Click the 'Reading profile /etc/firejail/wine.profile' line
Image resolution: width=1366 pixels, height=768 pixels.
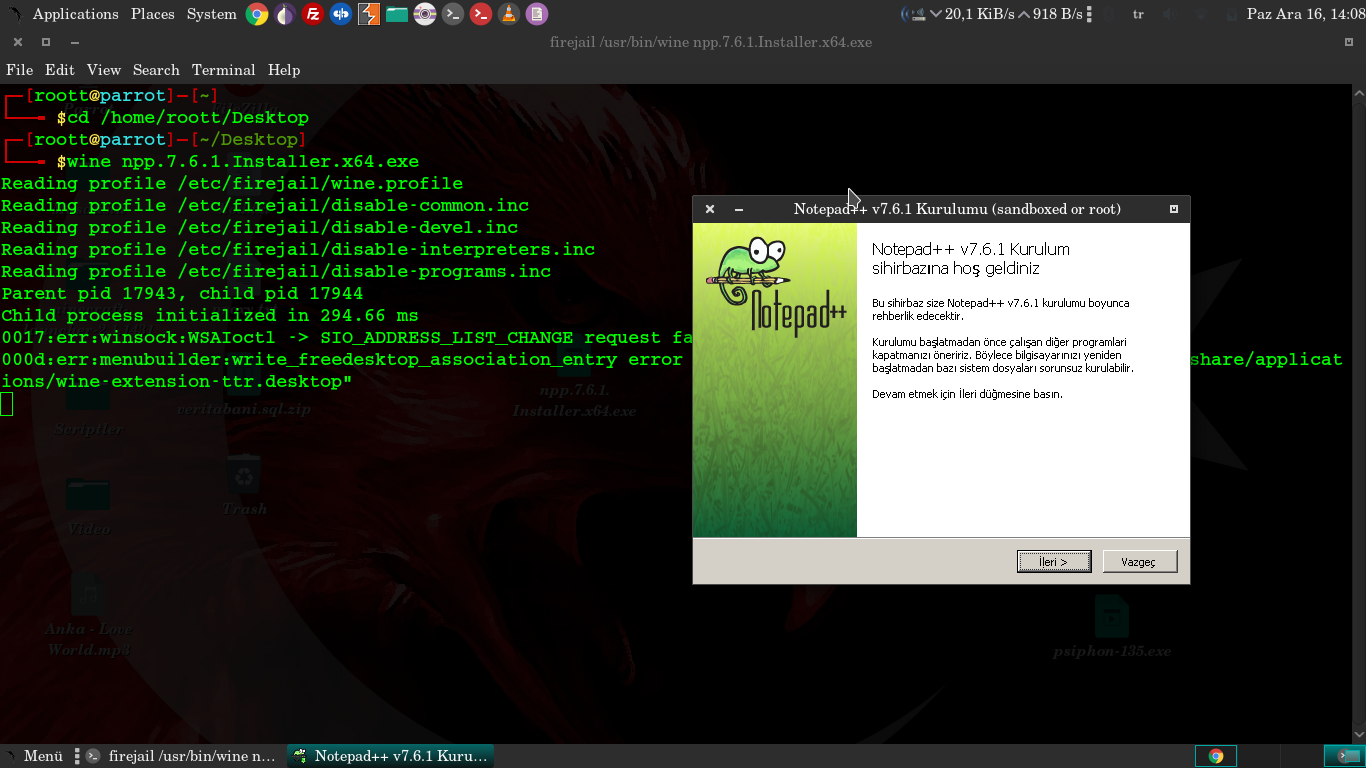click(232, 184)
